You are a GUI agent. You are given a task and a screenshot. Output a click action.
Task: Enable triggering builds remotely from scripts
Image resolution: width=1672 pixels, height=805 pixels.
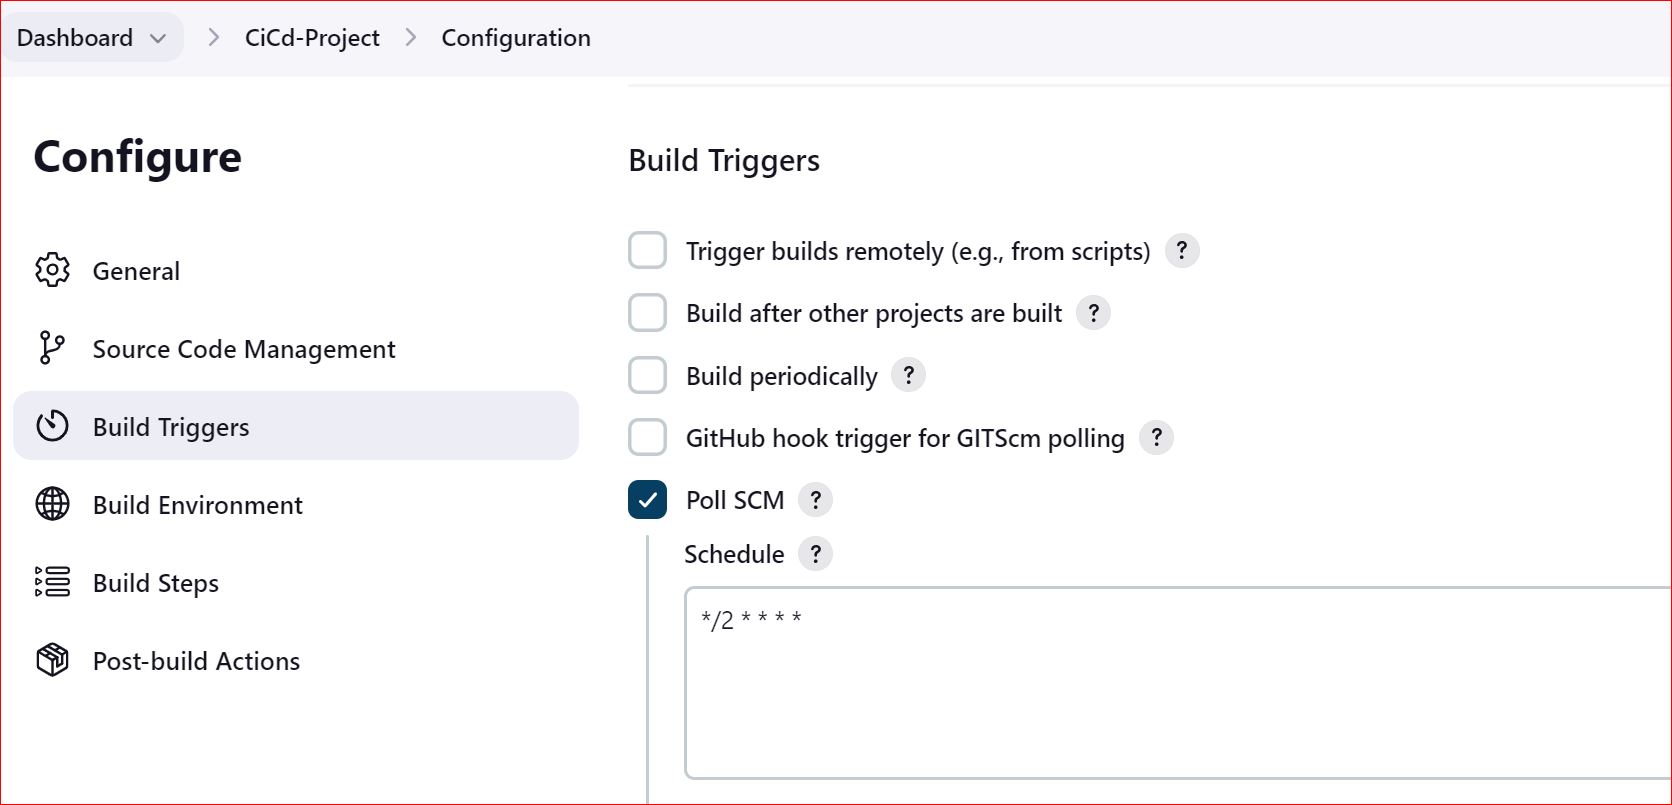click(647, 250)
